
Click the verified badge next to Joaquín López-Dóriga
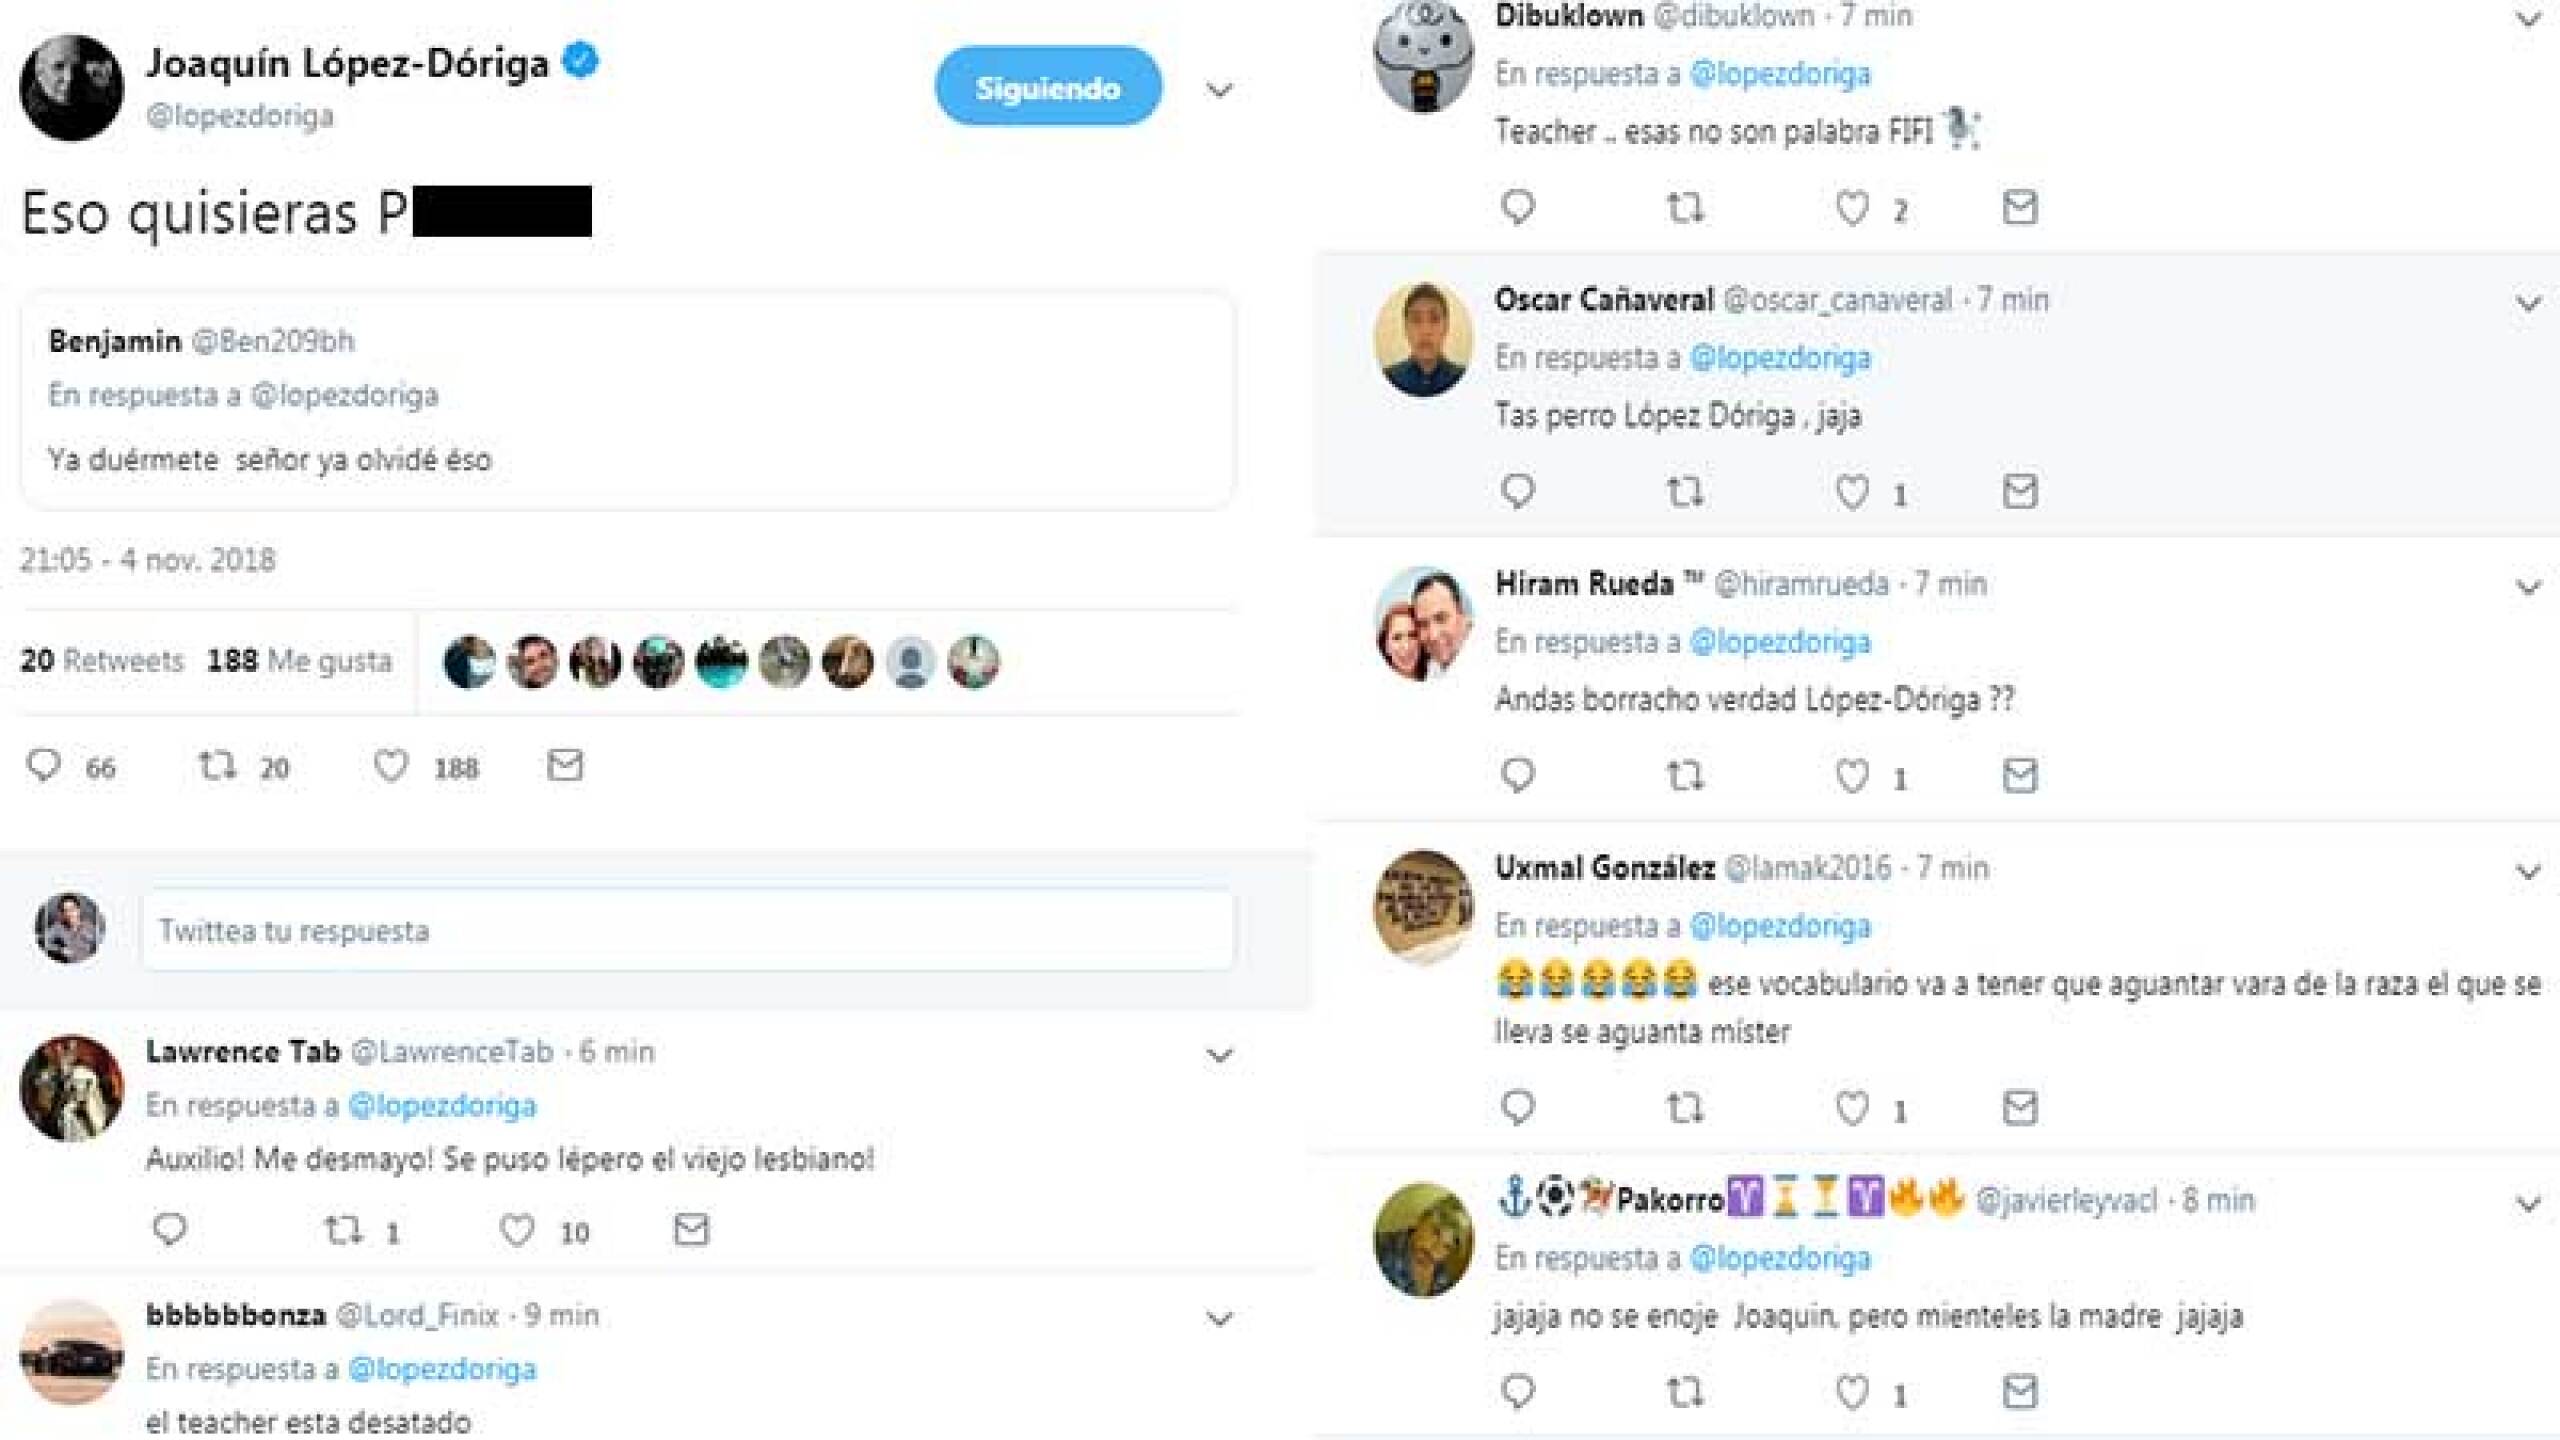(x=580, y=62)
